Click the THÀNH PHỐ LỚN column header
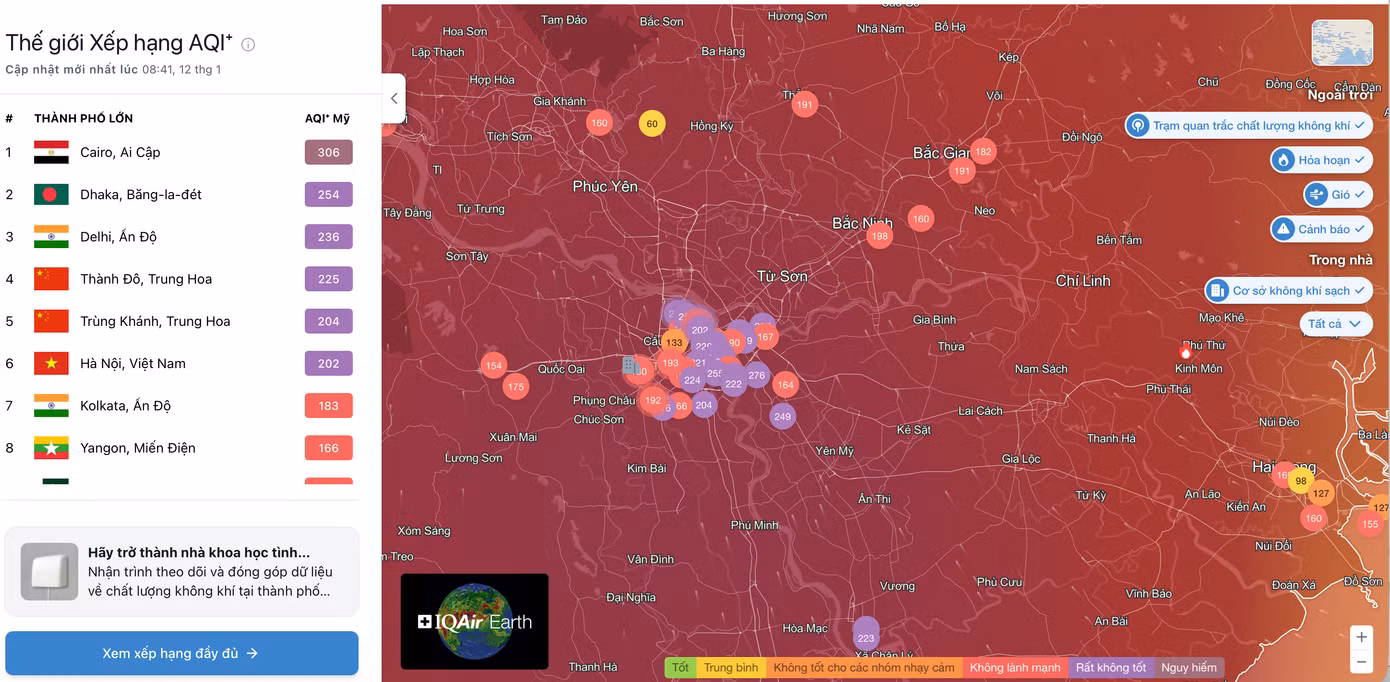The width and height of the screenshot is (1390, 682). click(83, 118)
